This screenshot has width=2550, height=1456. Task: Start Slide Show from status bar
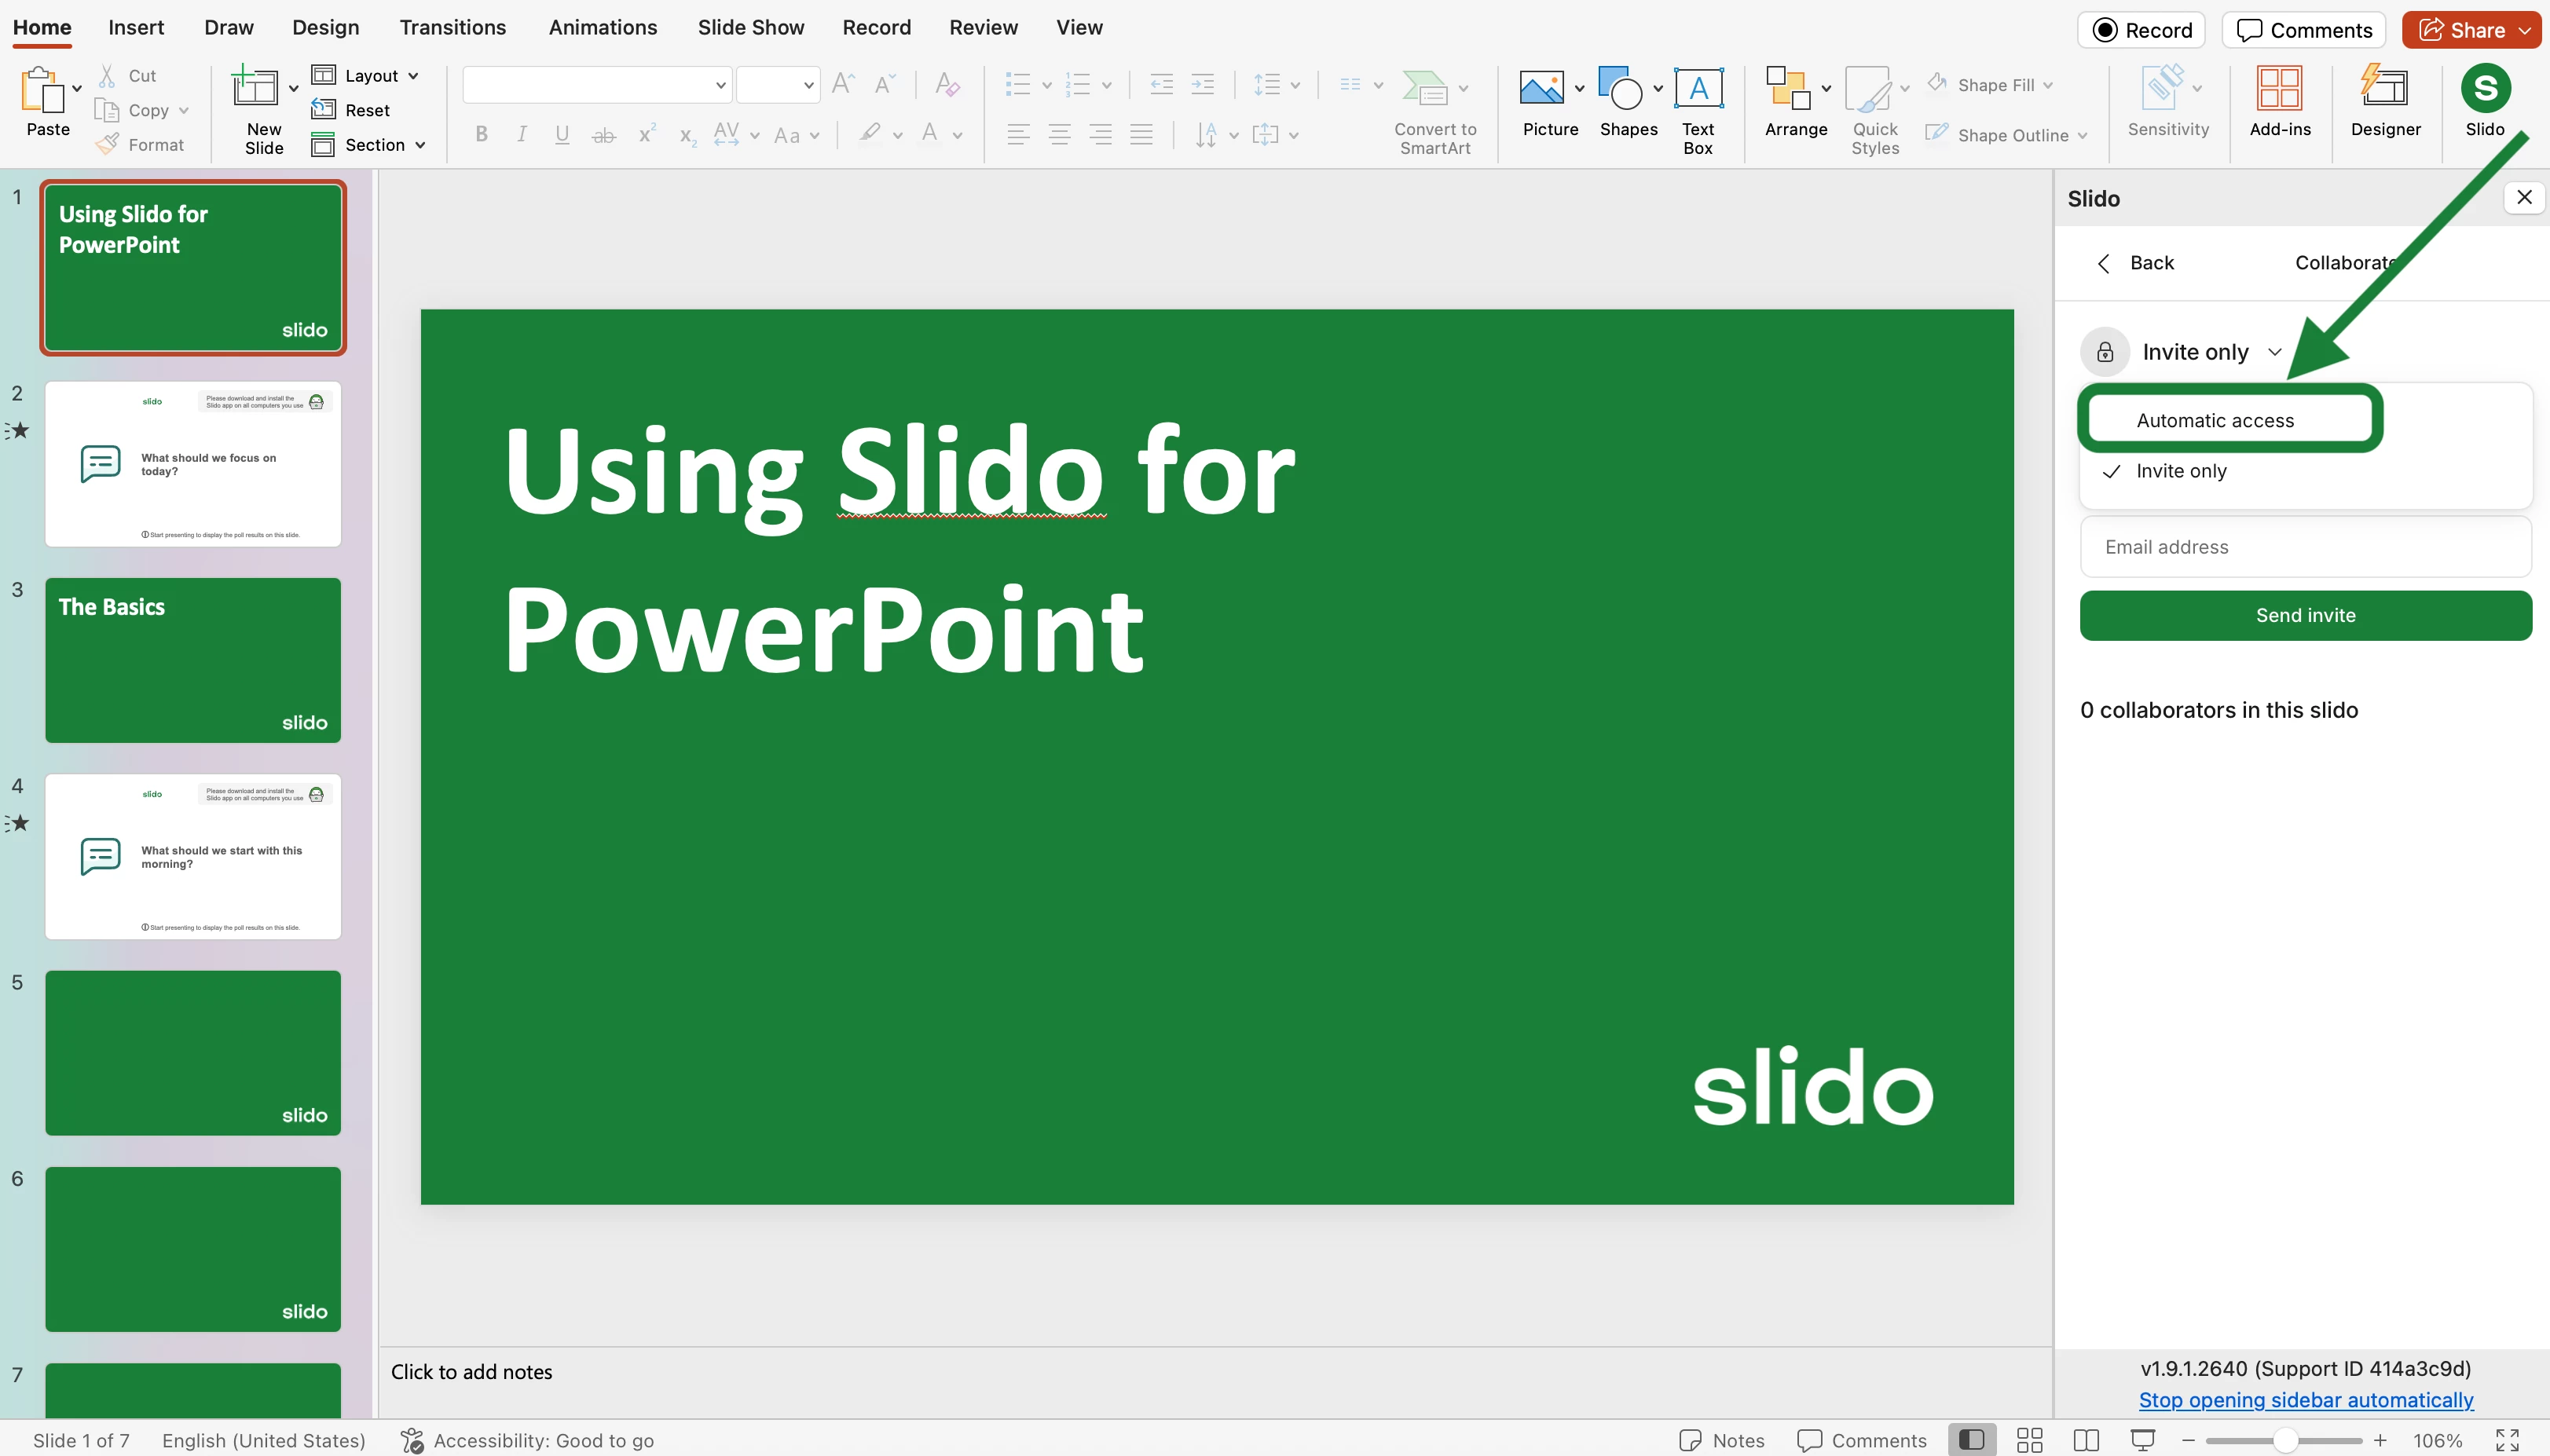(x=2143, y=1440)
